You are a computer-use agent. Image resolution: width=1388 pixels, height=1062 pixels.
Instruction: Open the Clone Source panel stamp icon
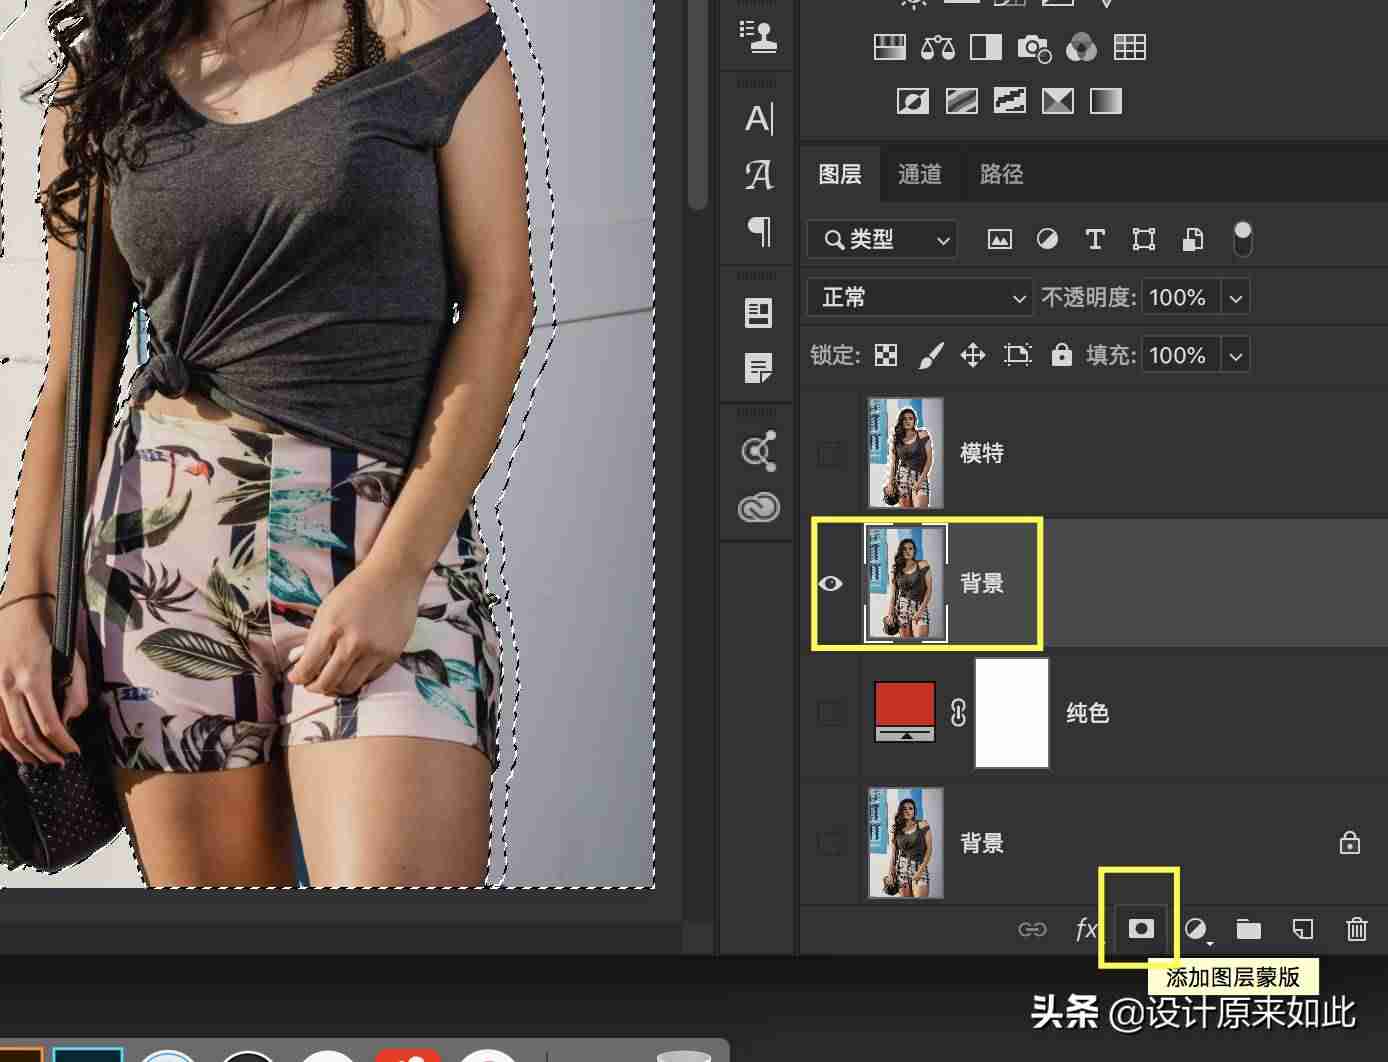coord(758,36)
